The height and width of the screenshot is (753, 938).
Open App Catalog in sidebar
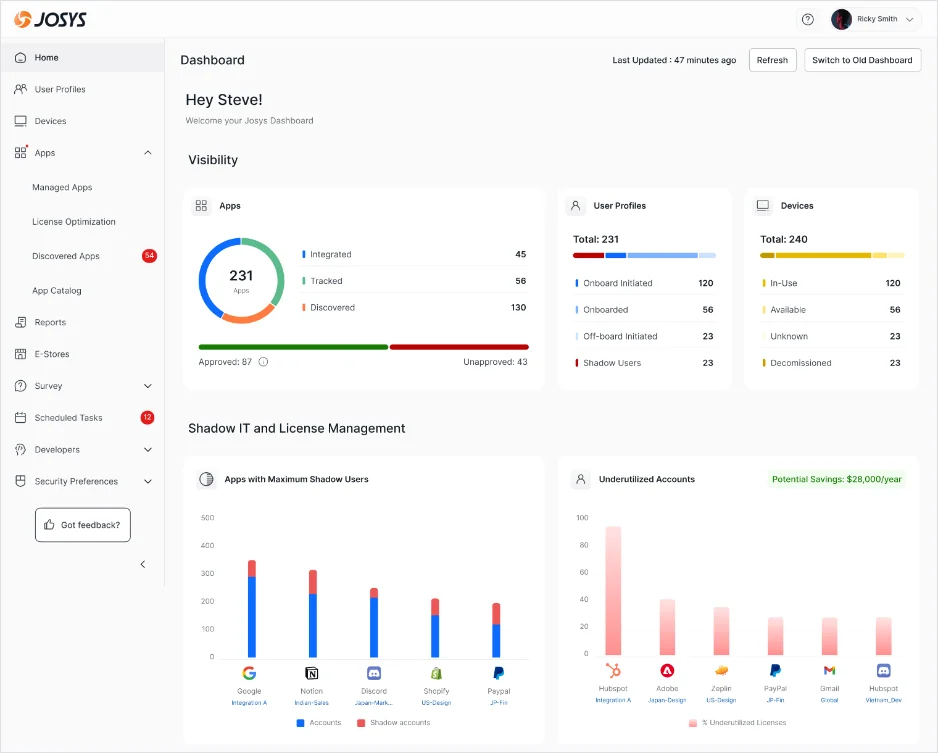coord(57,290)
